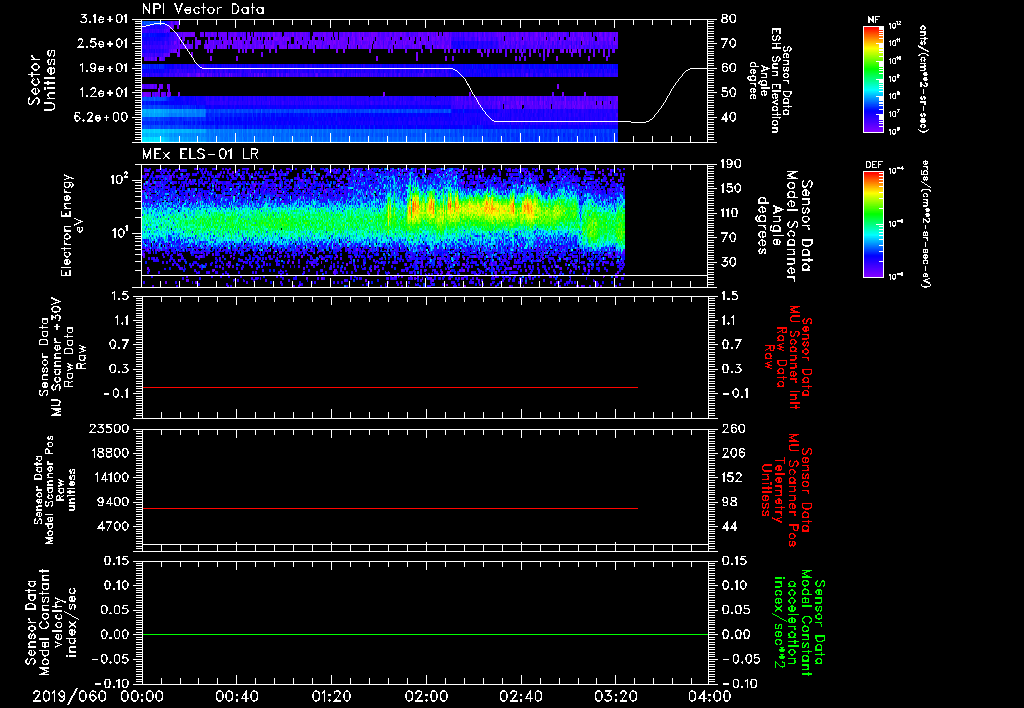Click the "NPI Vector Data" panel title
The image size is (1024, 708).
pyautogui.click(x=203, y=9)
